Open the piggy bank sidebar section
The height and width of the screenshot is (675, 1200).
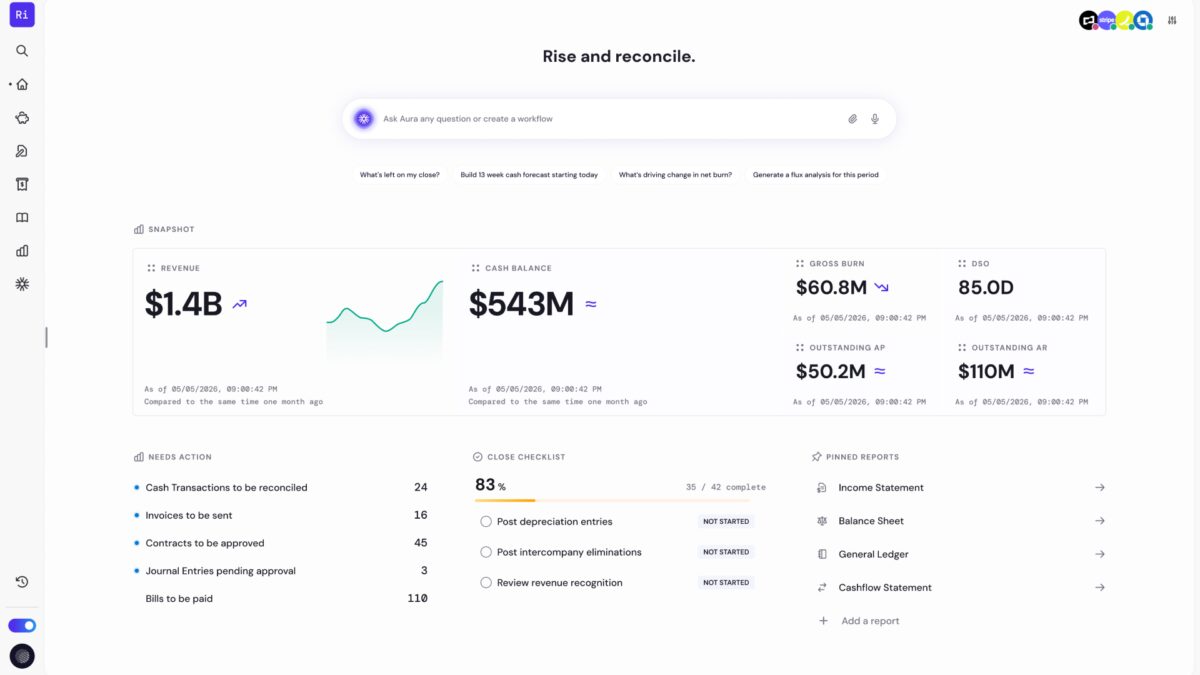pos(22,118)
